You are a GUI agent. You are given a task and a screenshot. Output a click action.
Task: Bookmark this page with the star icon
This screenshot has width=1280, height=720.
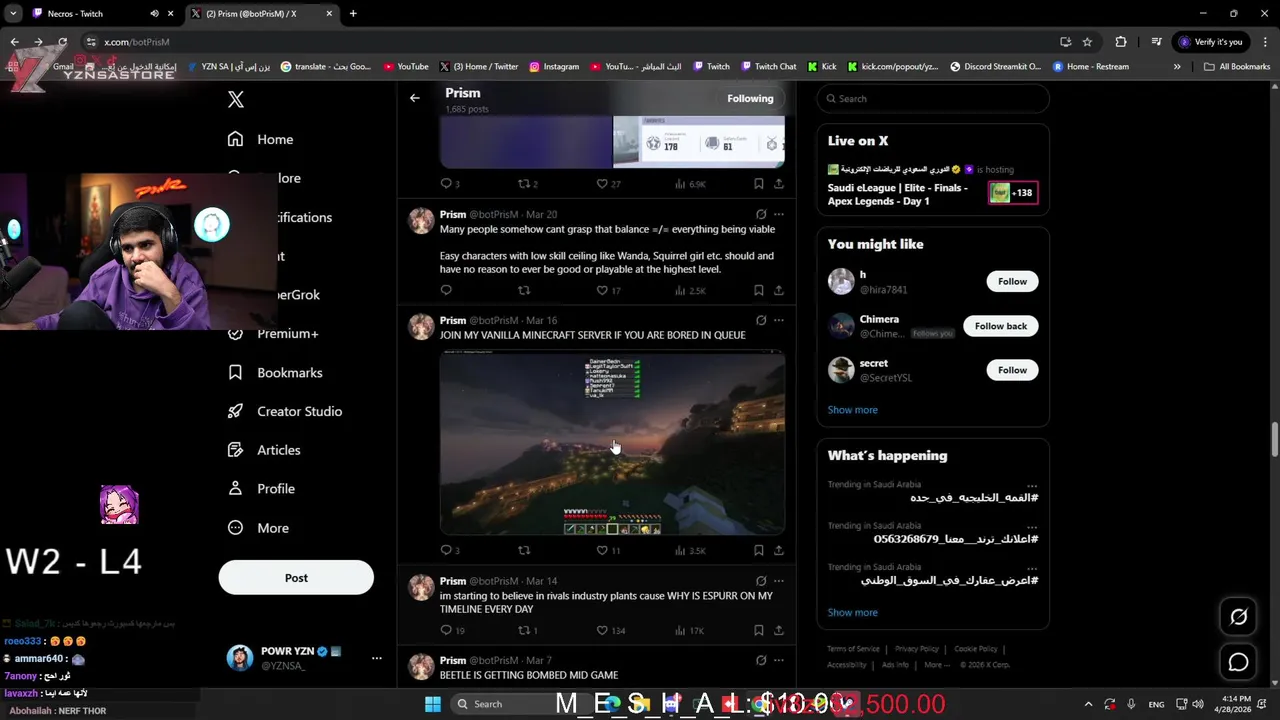pyautogui.click(x=1087, y=42)
